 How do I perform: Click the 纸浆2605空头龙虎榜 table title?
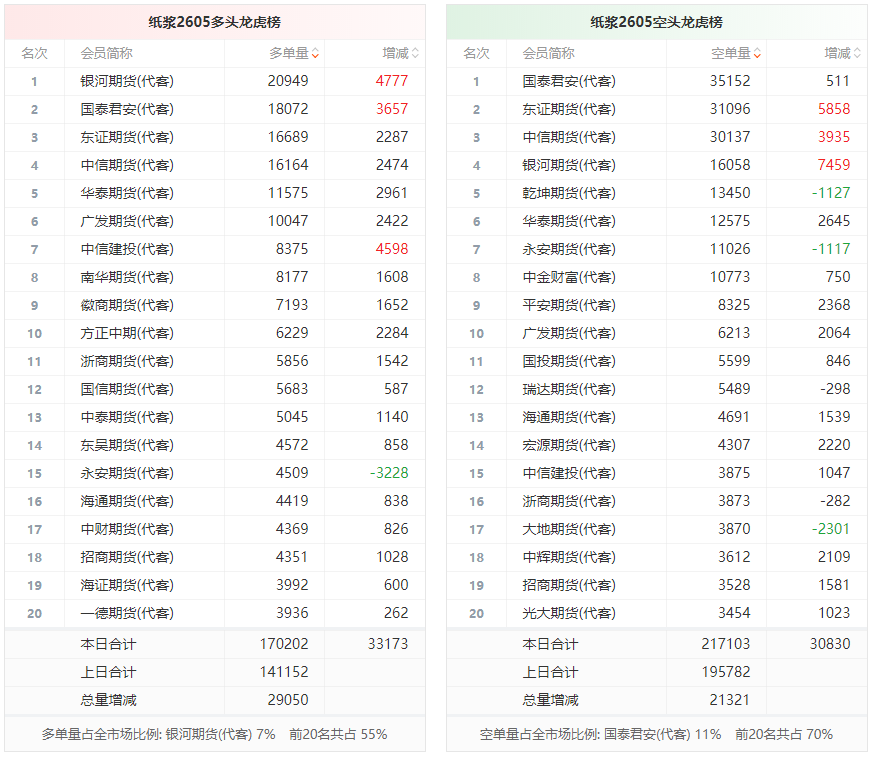click(656, 22)
